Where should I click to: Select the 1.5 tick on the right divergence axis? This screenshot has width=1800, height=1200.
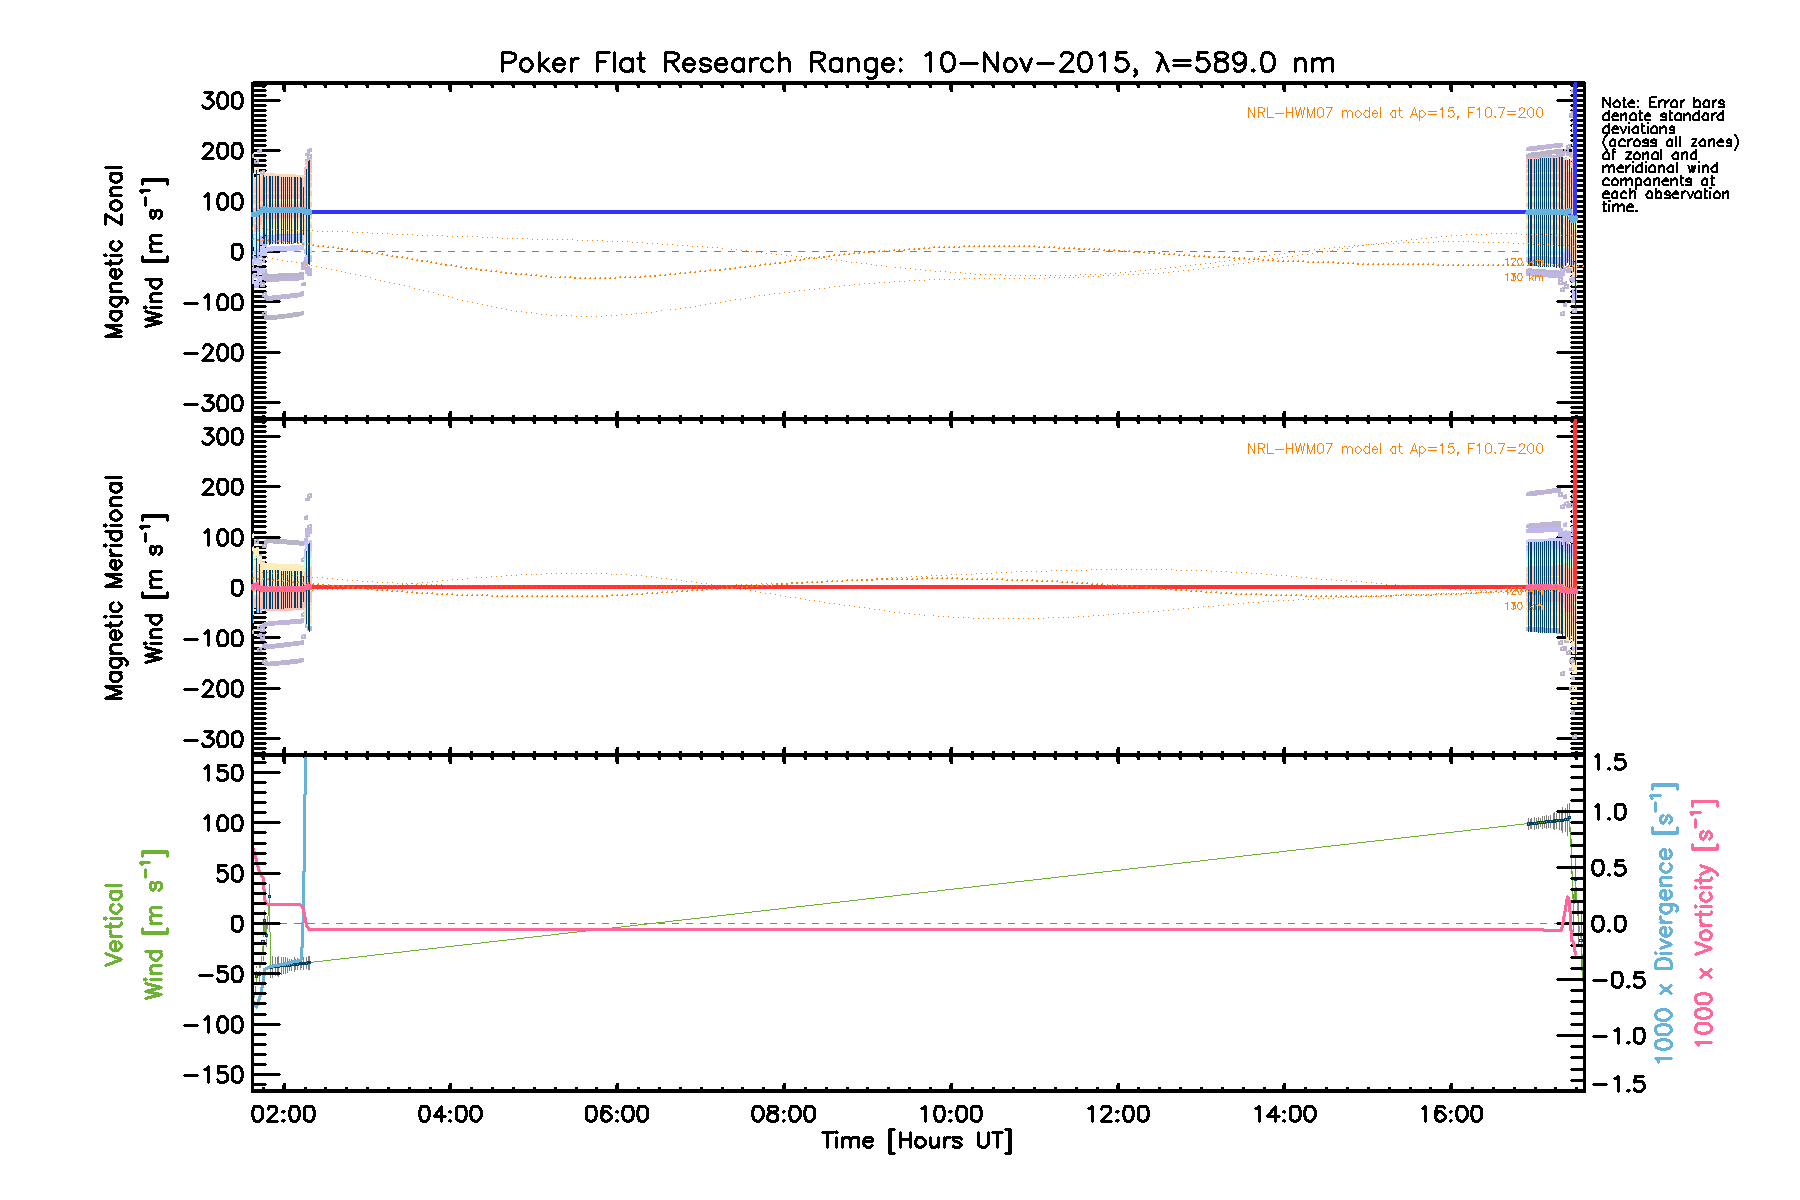point(1609,763)
